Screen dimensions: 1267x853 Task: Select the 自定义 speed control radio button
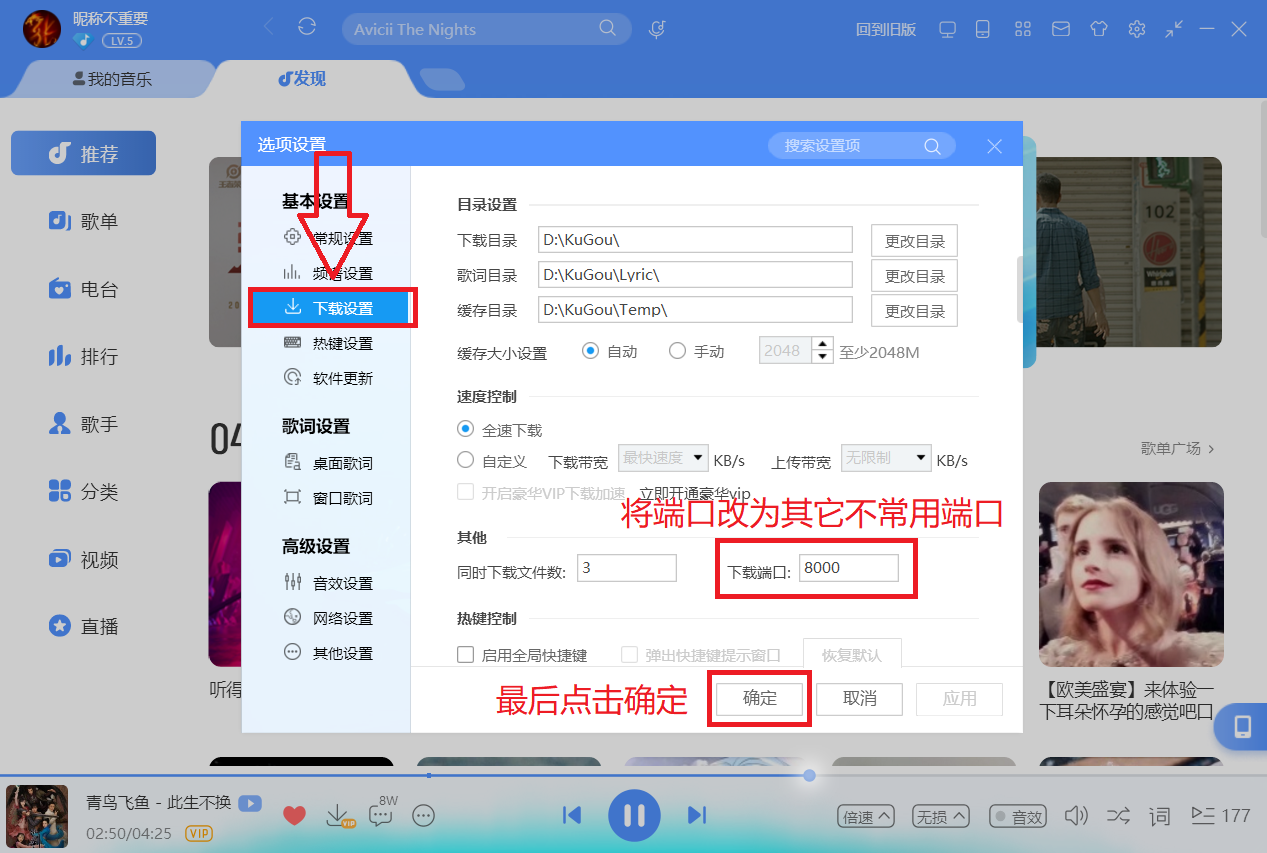[x=464, y=459]
